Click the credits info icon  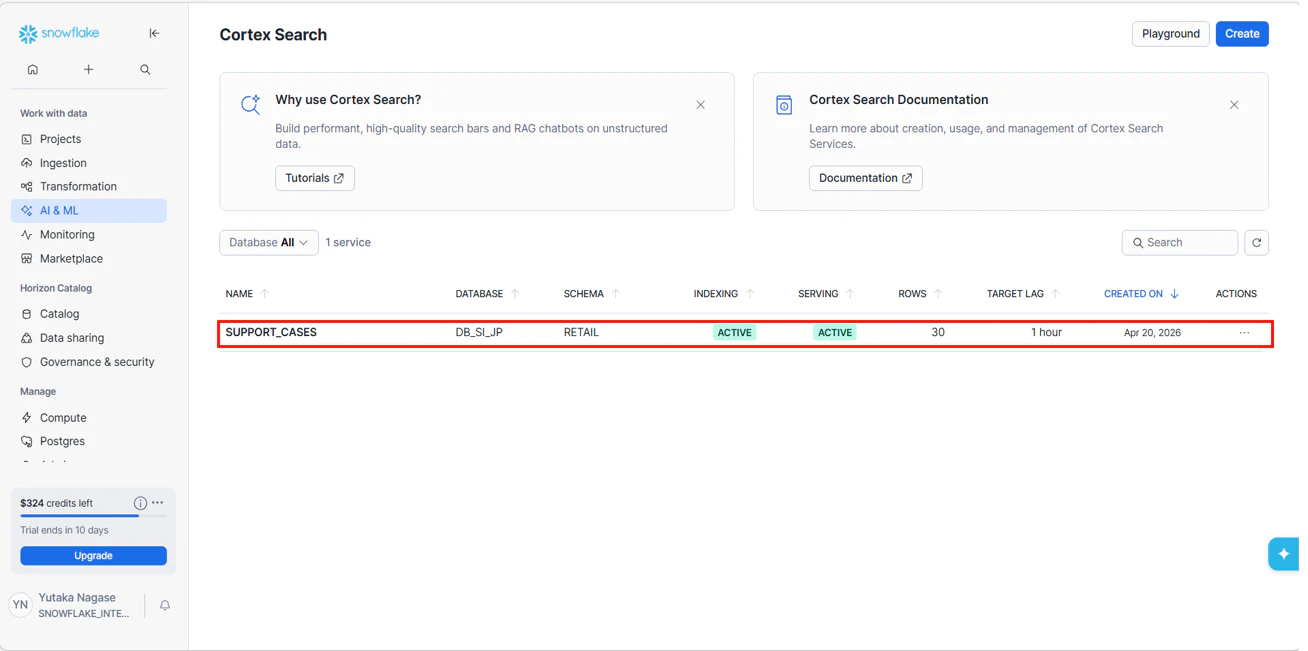140,503
